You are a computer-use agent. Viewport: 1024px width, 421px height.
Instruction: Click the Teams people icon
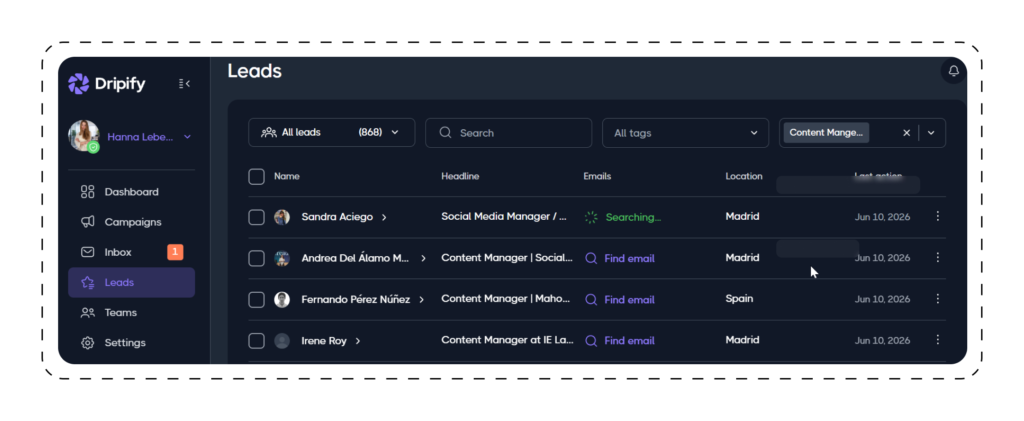click(88, 313)
